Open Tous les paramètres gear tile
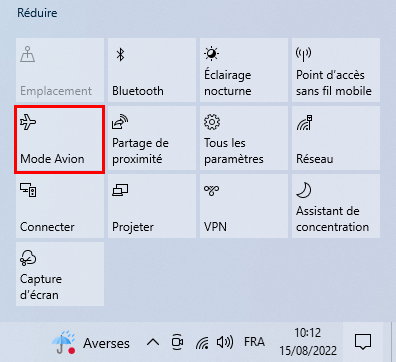The height and width of the screenshot is (362, 396). tap(244, 138)
